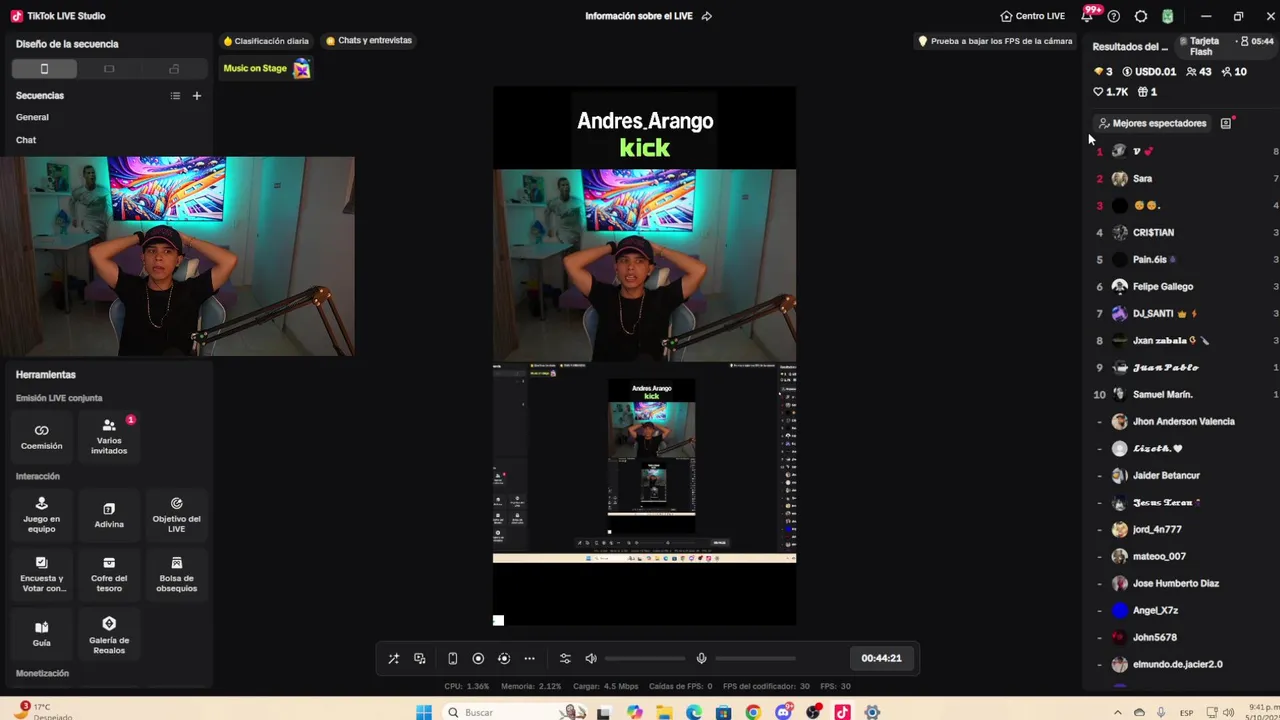Mute the speaker volume icon
Image resolution: width=1280 pixels, height=720 pixels.
tap(591, 658)
